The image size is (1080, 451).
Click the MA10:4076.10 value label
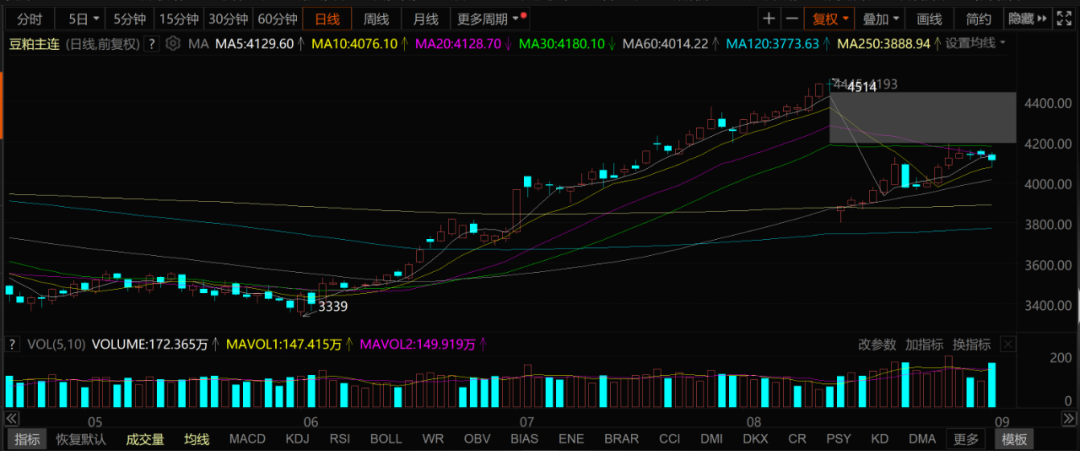pyautogui.click(x=355, y=44)
